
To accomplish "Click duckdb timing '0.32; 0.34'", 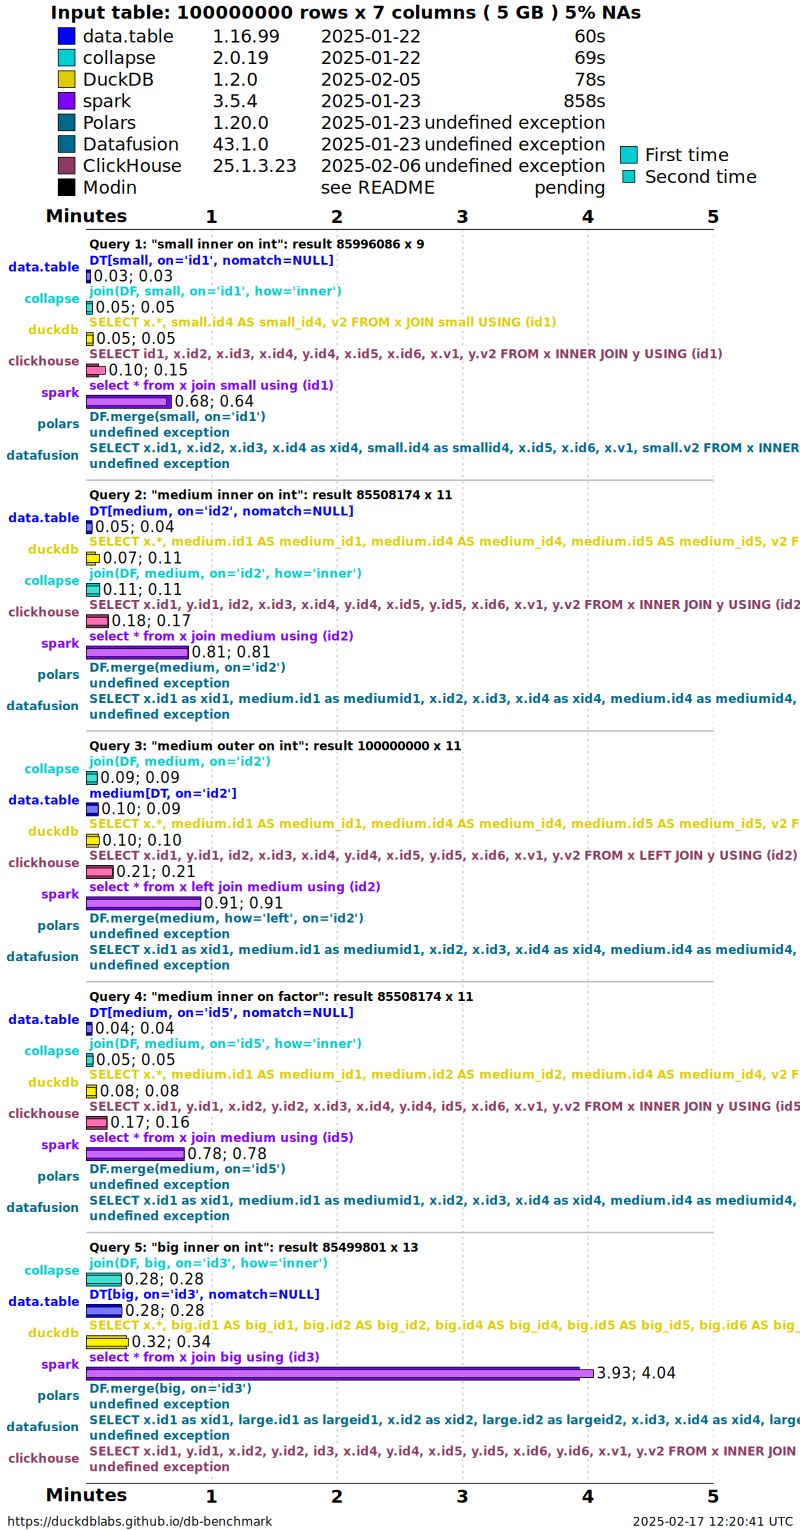I will click(171, 1342).
